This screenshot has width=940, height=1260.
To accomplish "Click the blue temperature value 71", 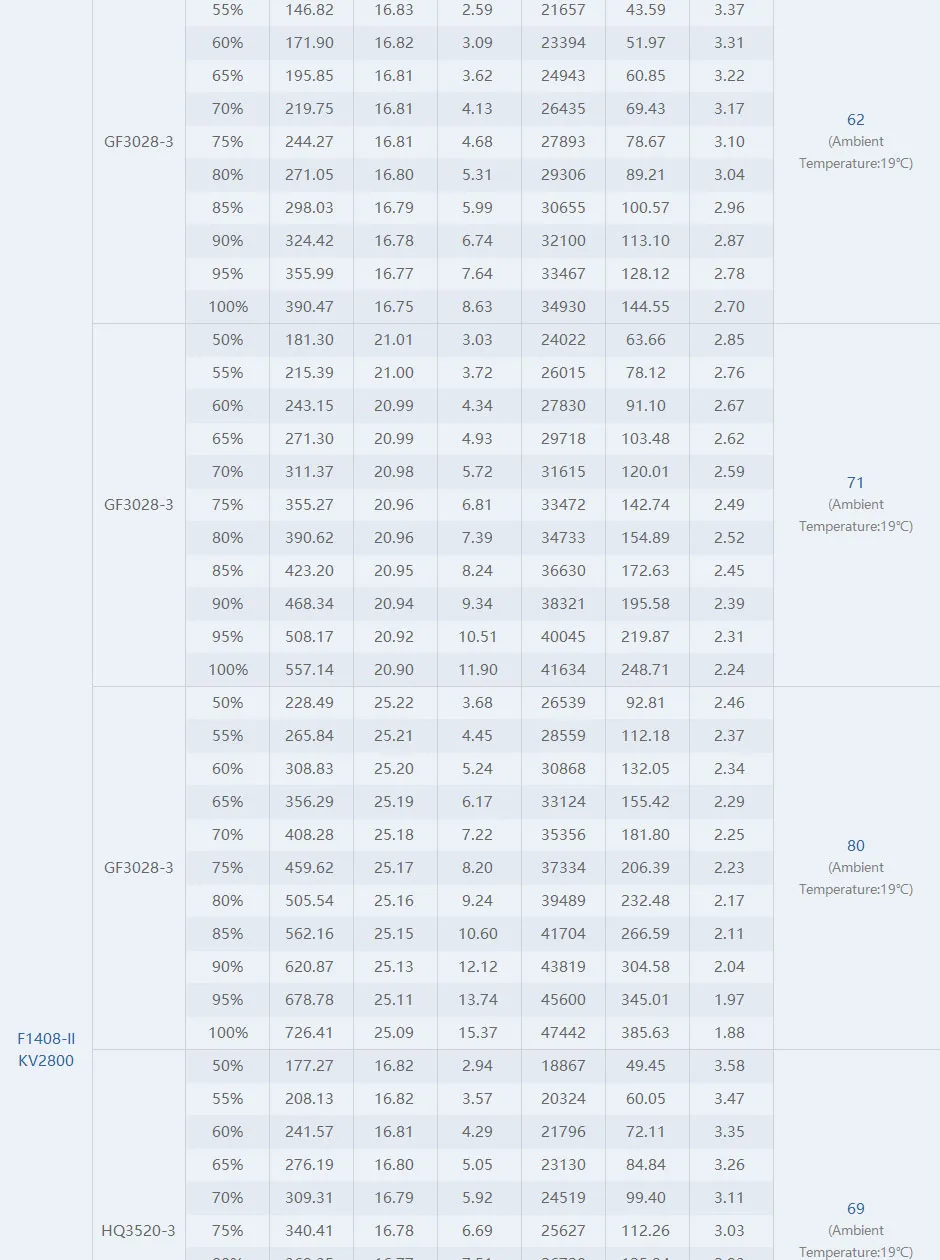I will 855,483.
